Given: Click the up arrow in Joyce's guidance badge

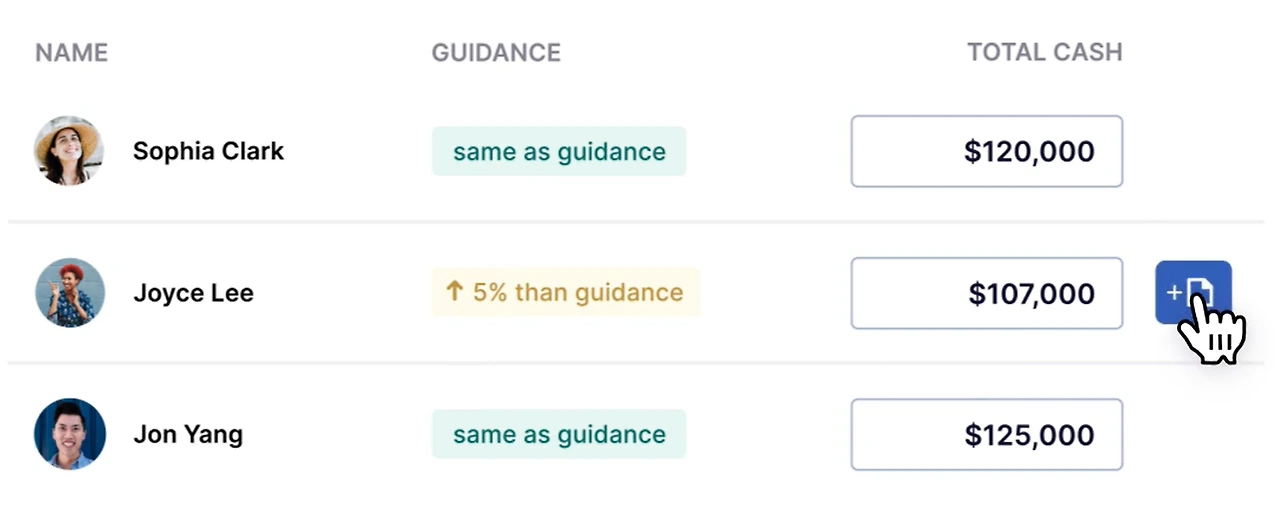Looking at the screenshot, I should click(454, 292).
